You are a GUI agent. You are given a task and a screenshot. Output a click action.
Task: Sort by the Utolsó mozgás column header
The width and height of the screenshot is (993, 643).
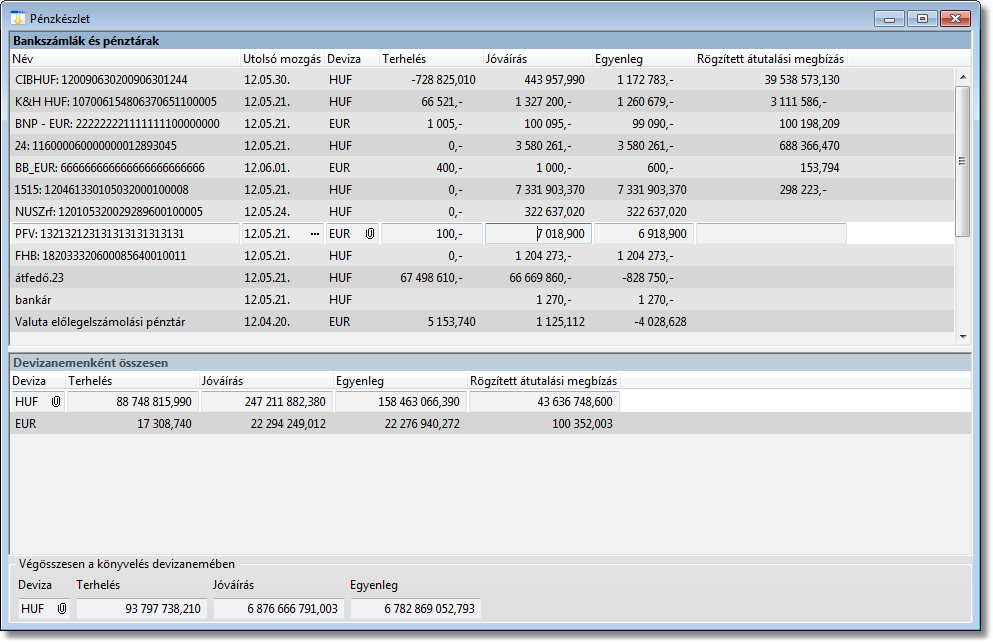[x=282, y=59]
